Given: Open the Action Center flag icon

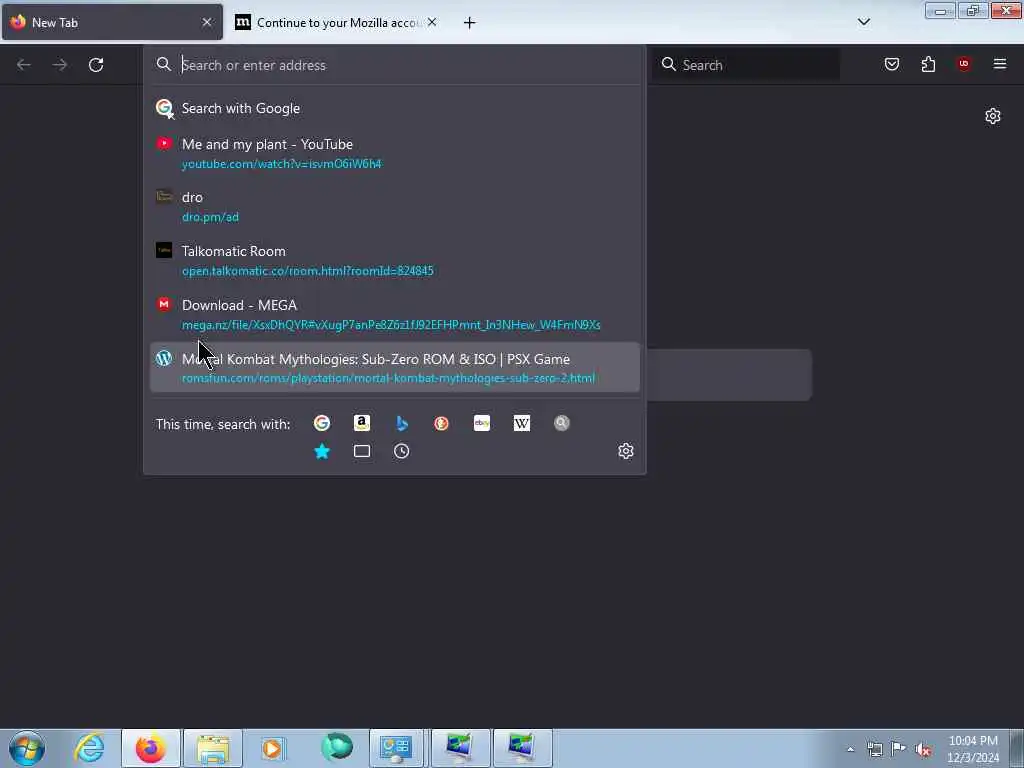Looking at the screenshot, I should click(899, 749).
